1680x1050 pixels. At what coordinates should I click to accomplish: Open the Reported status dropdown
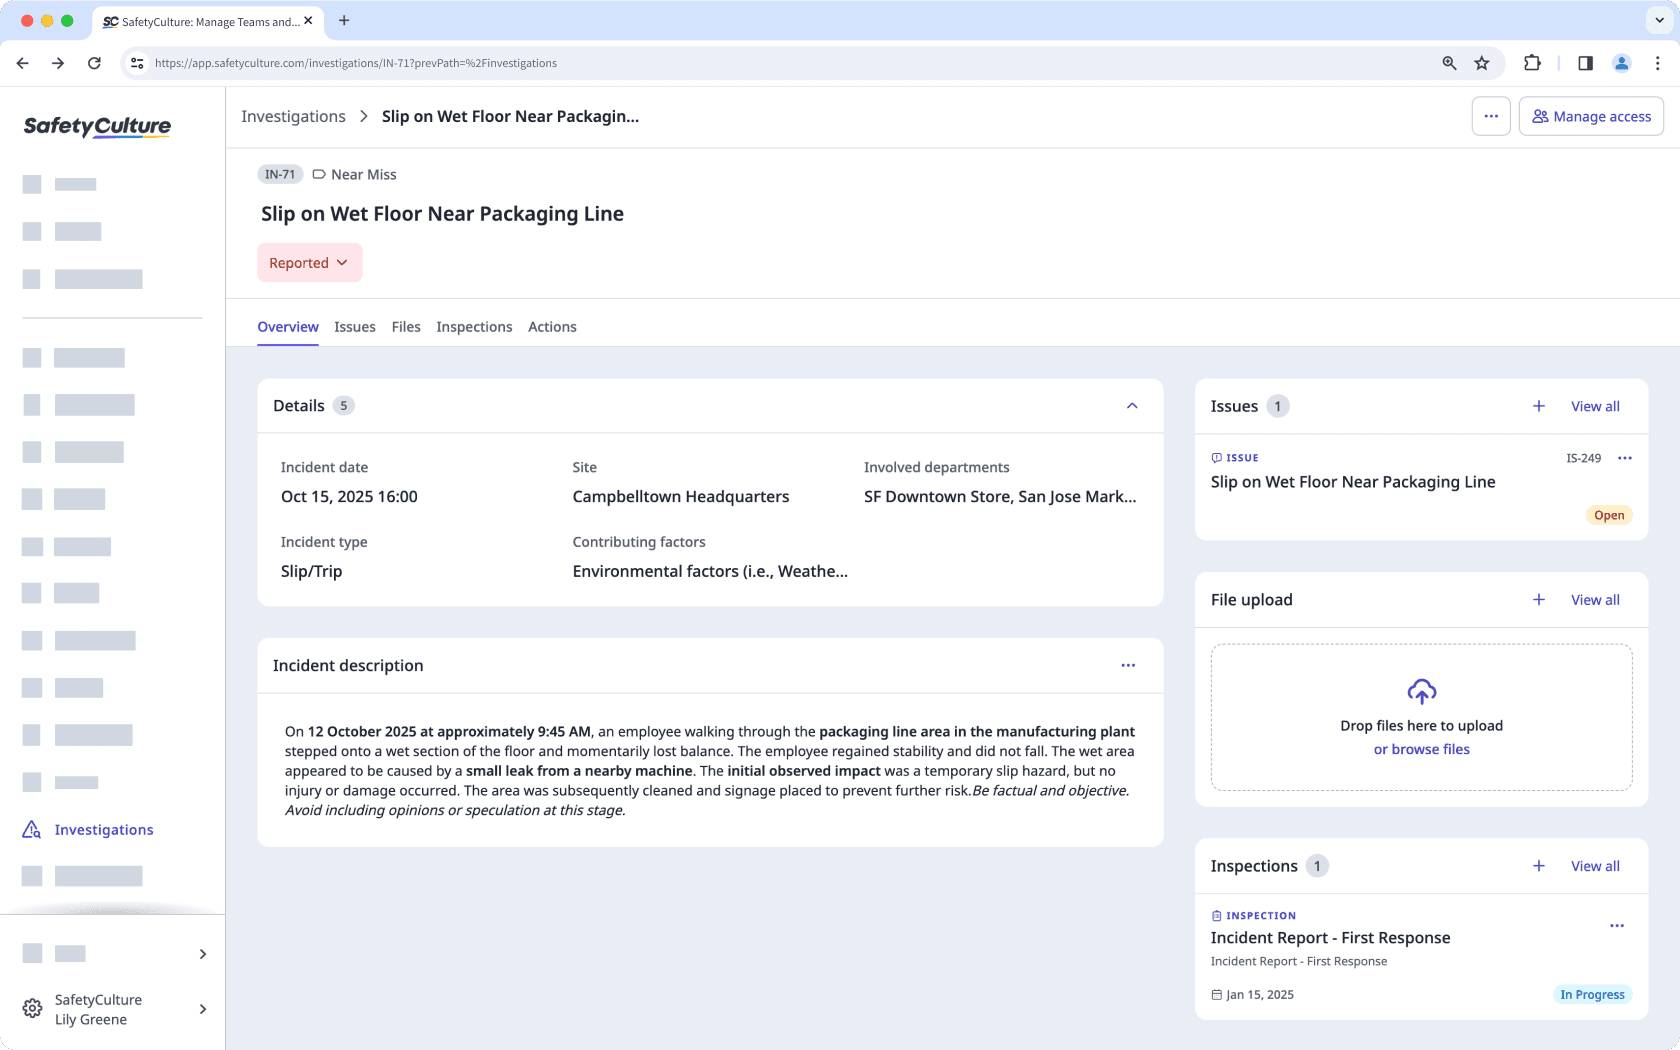[309, 262]
